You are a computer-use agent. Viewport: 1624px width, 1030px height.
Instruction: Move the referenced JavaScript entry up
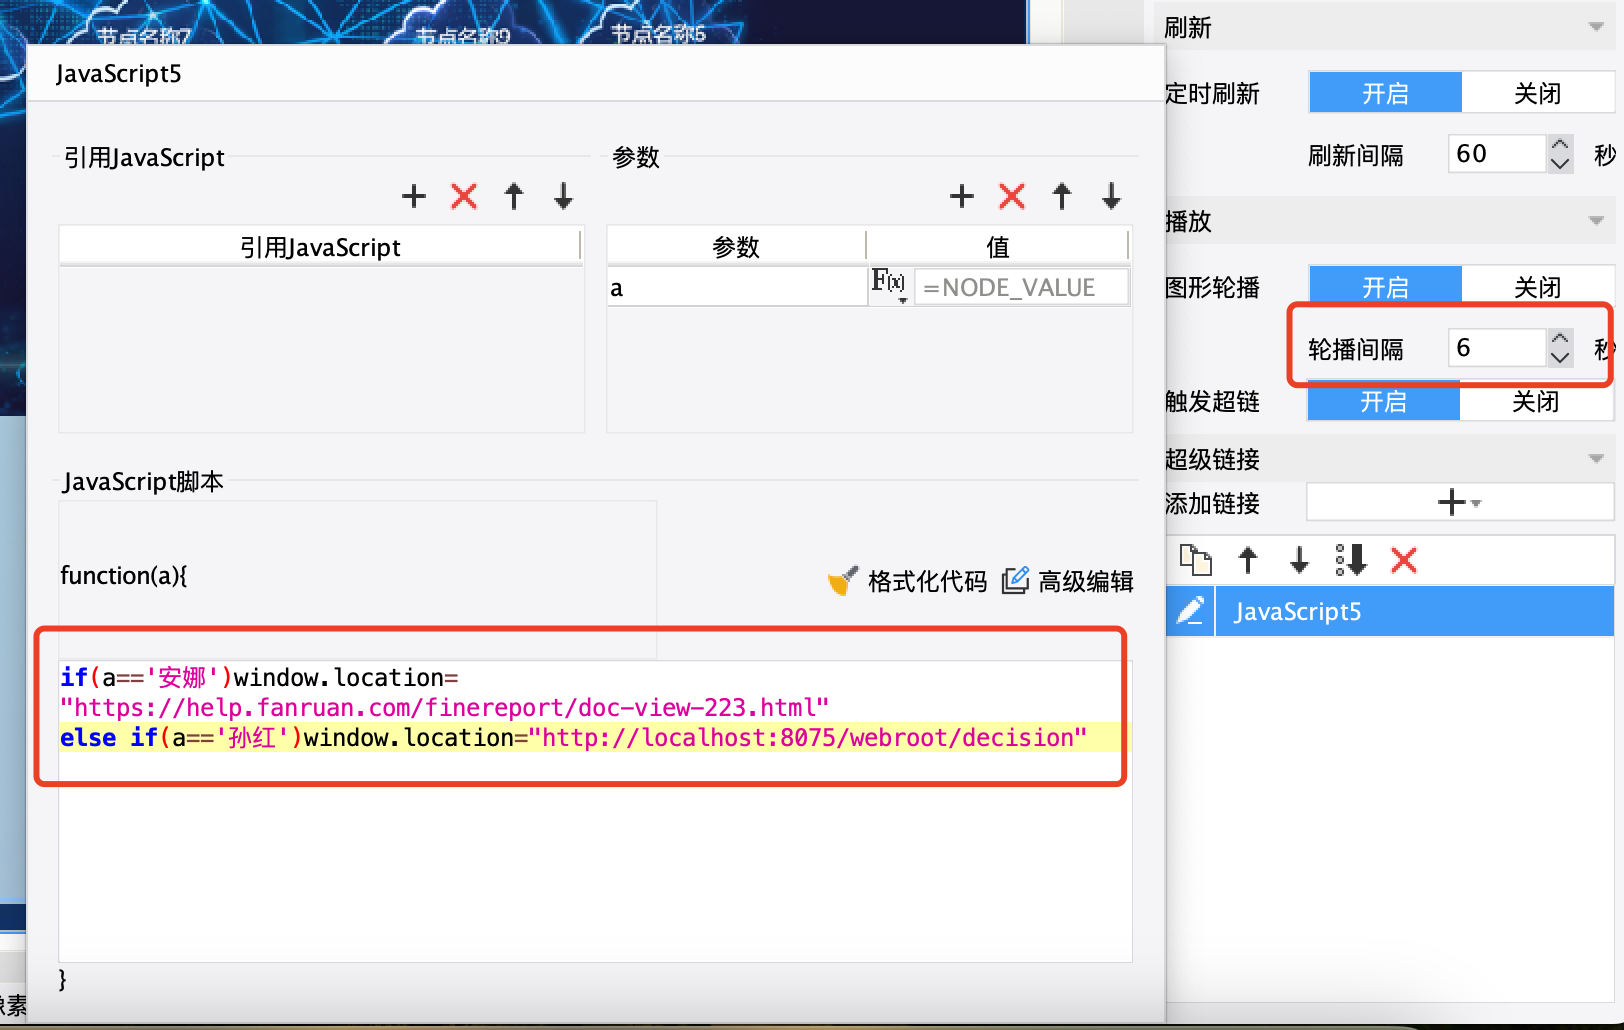point(514,196)
